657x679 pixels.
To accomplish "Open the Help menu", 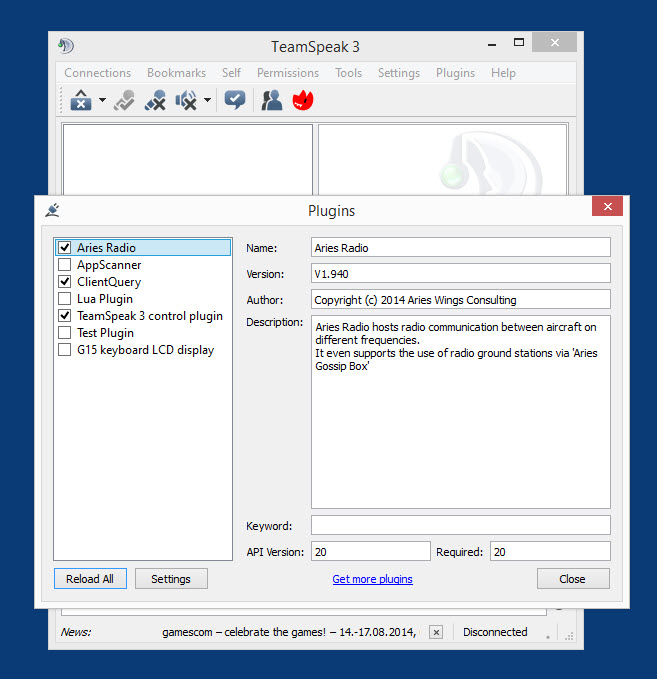I will coord(503,73).
